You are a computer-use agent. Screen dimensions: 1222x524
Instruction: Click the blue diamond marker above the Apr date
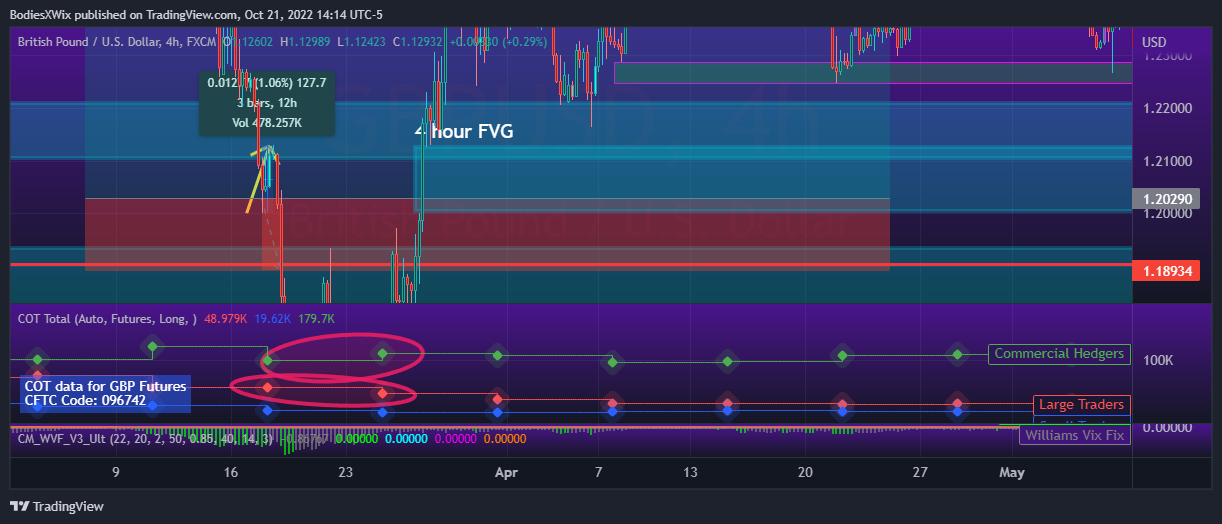coord(497,411)
